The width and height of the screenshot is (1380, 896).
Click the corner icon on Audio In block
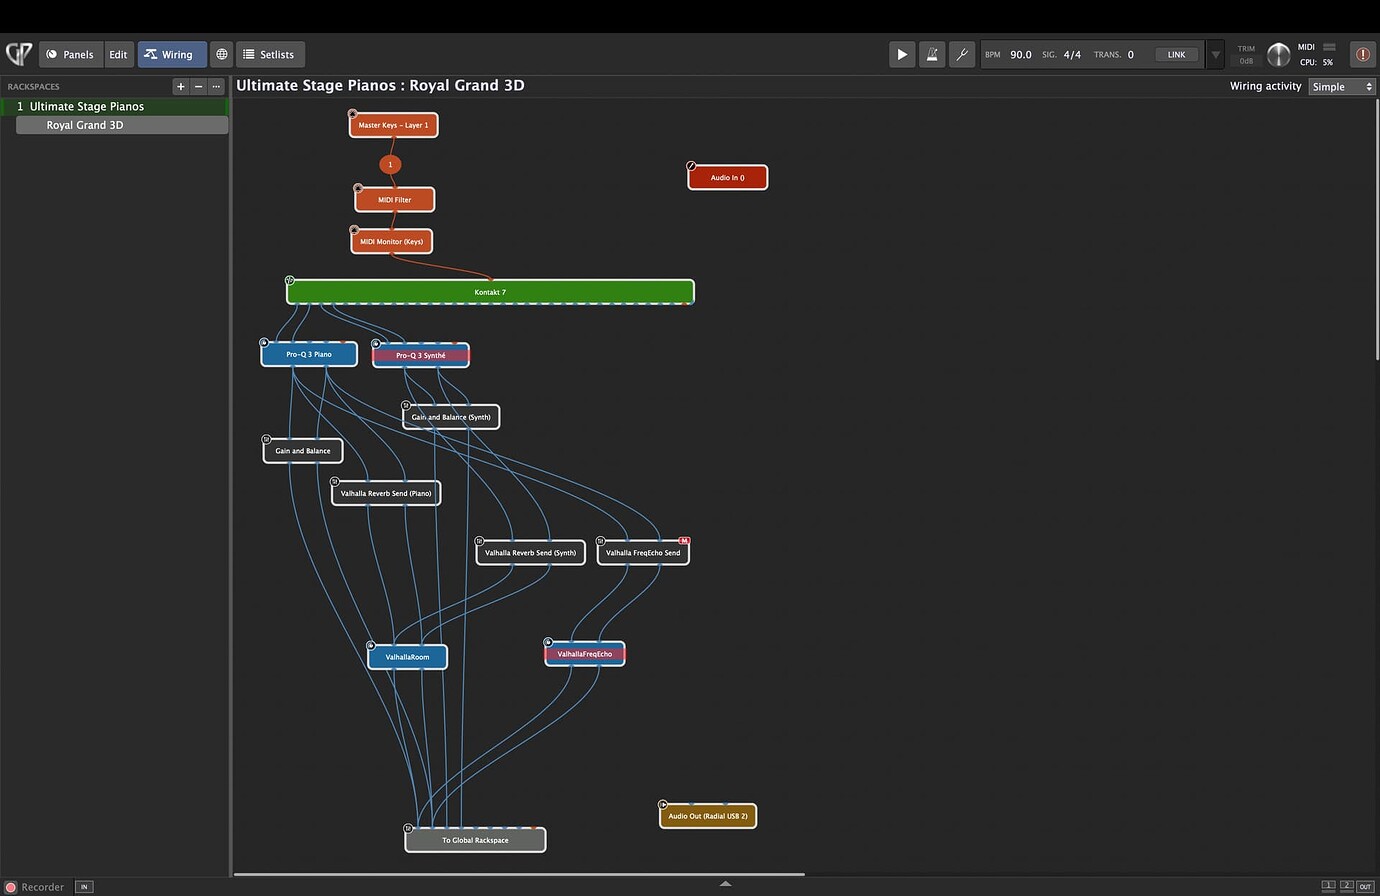(691, 166)
